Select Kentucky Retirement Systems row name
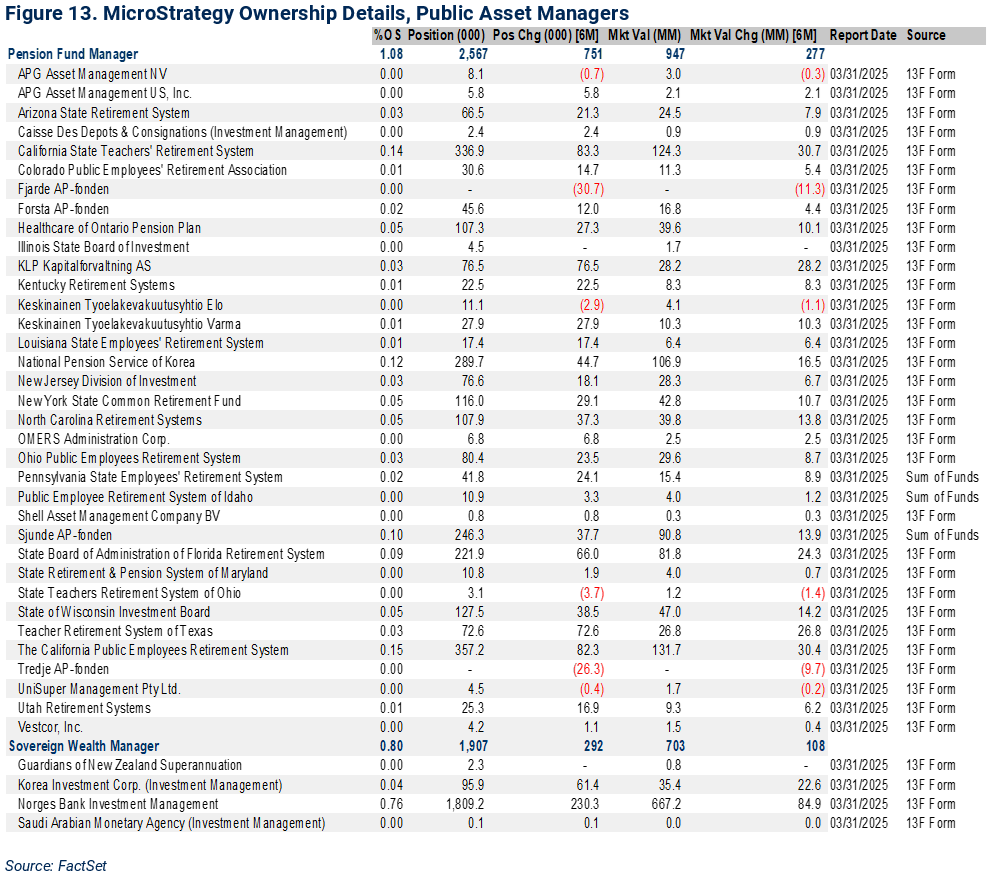The height and width of the screenshot is (878, 992). tap(96, 285)
